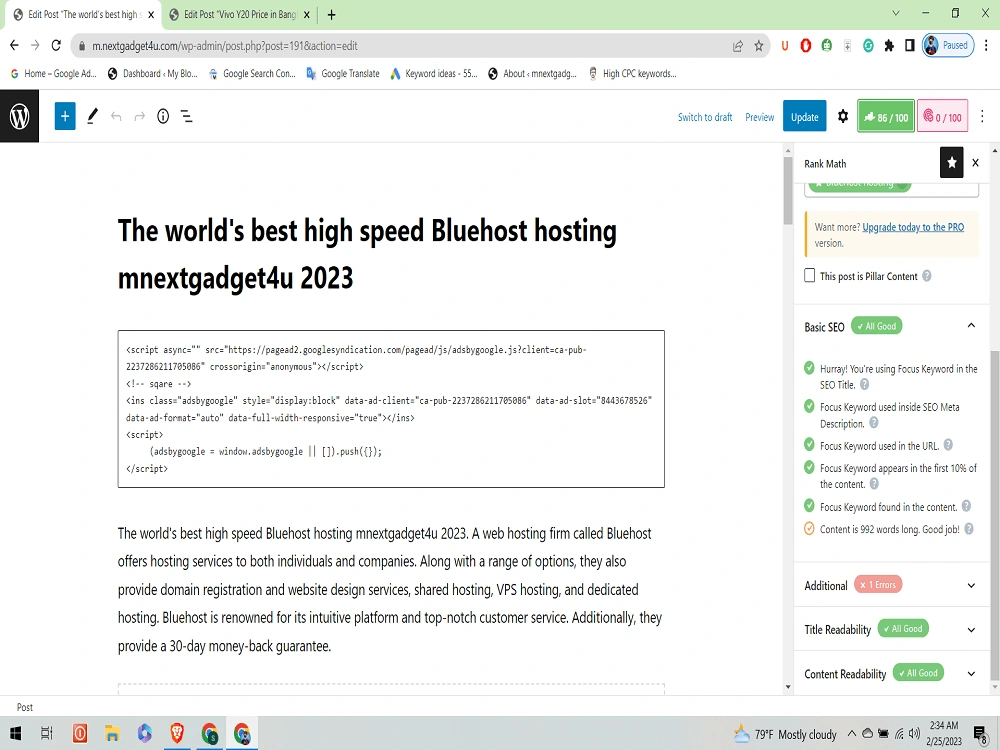Open help for Meta Description keyword check

[874, 423]
